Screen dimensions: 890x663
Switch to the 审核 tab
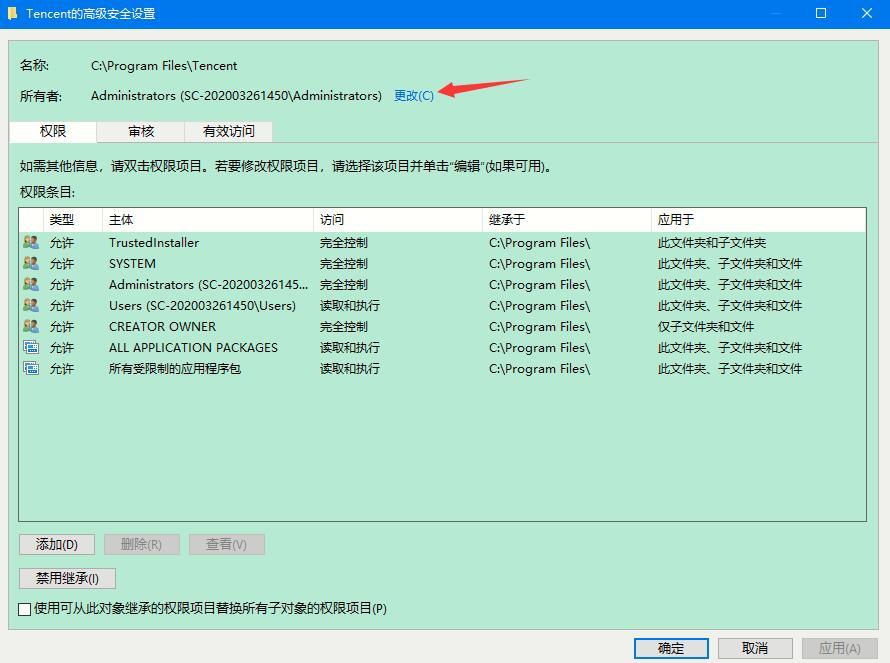[x=139, y=130]
